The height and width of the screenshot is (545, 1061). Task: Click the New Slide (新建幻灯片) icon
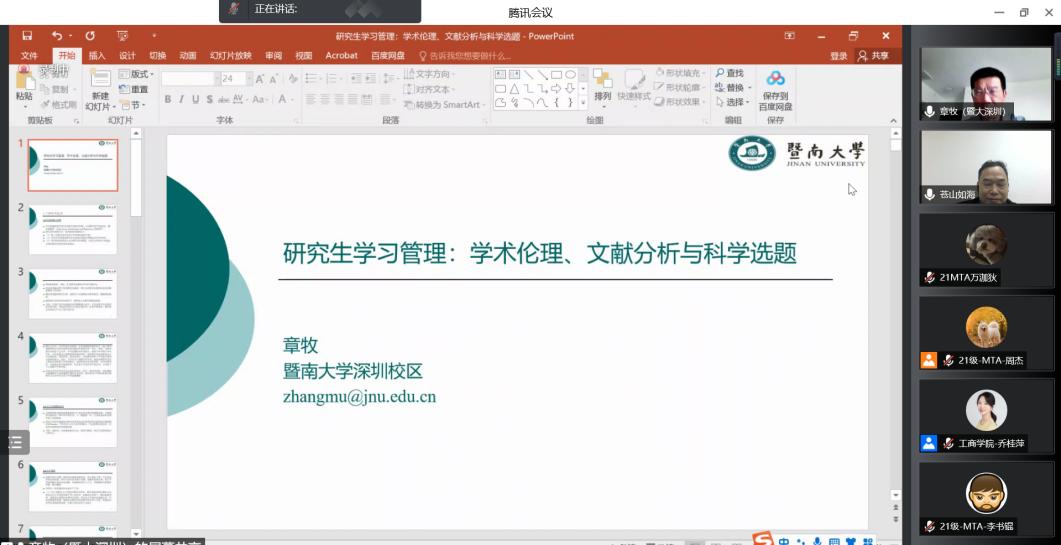coord(101,79)
